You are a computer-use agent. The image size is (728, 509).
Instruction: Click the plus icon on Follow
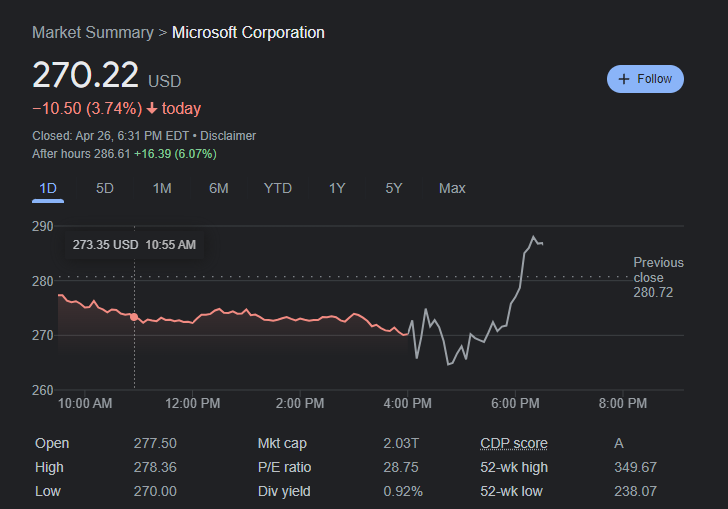624,79
